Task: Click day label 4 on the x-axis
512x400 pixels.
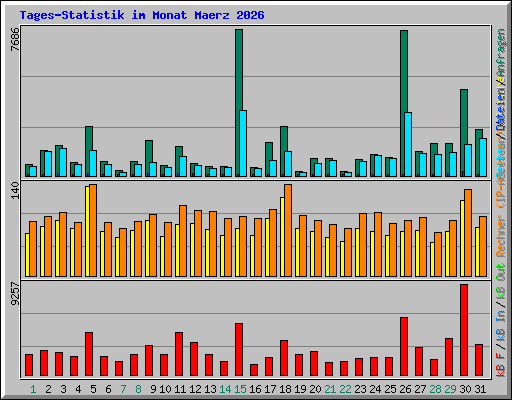Action: [x=78, y=389]
